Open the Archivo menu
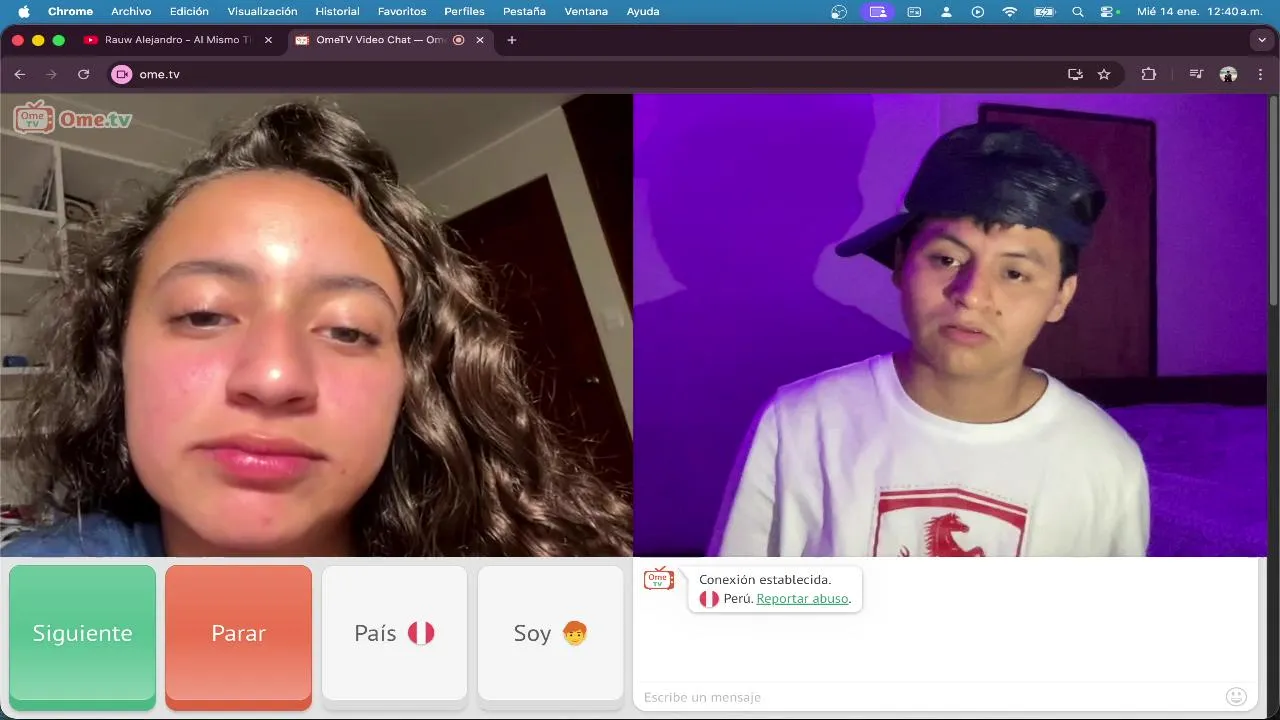Image resolution: width=1280 pixels, height=720 pixels. [131, 12]
